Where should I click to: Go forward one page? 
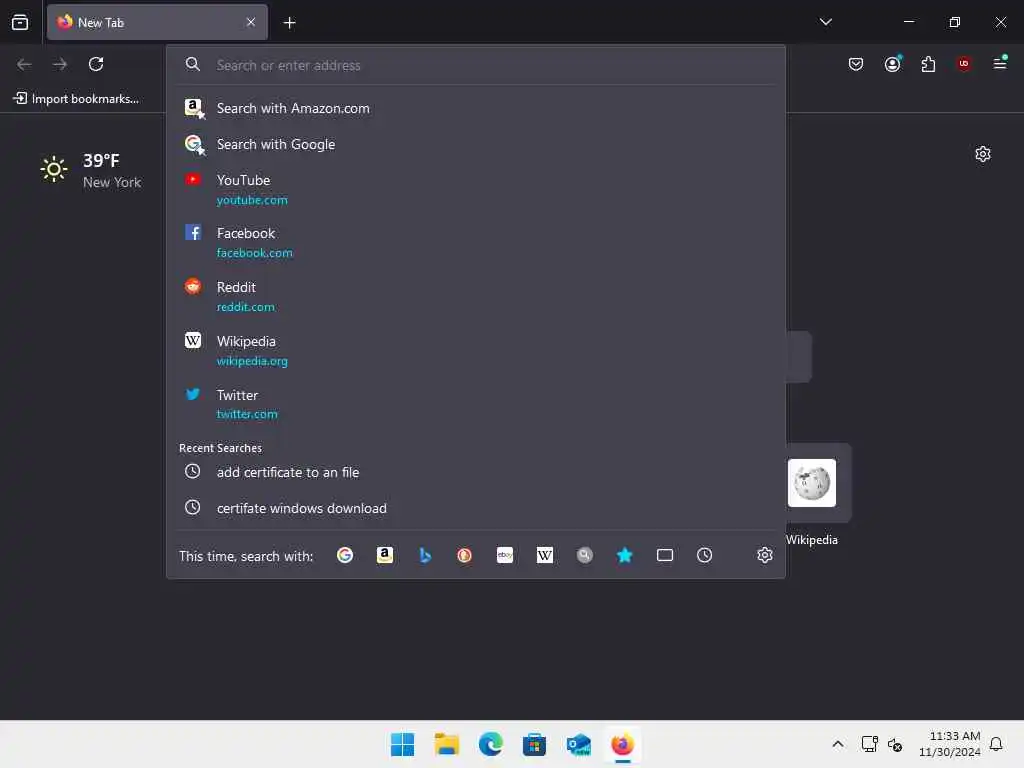[60, 64]
